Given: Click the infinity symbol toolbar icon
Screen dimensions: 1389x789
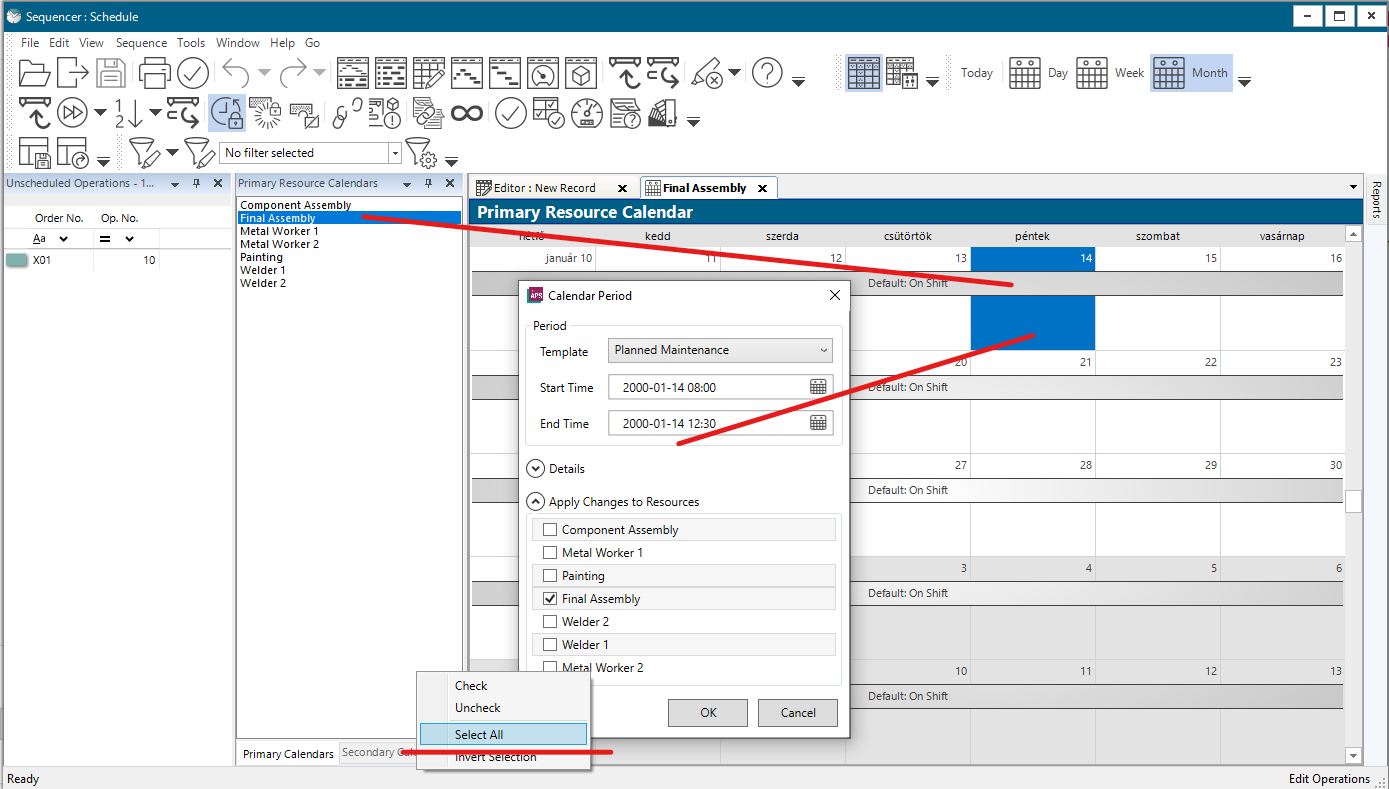Looking at the screenshot, I should [467, 114].
